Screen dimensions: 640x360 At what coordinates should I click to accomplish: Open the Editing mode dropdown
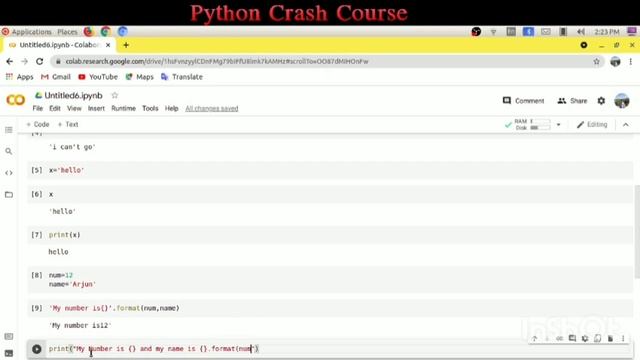[592, 124]
